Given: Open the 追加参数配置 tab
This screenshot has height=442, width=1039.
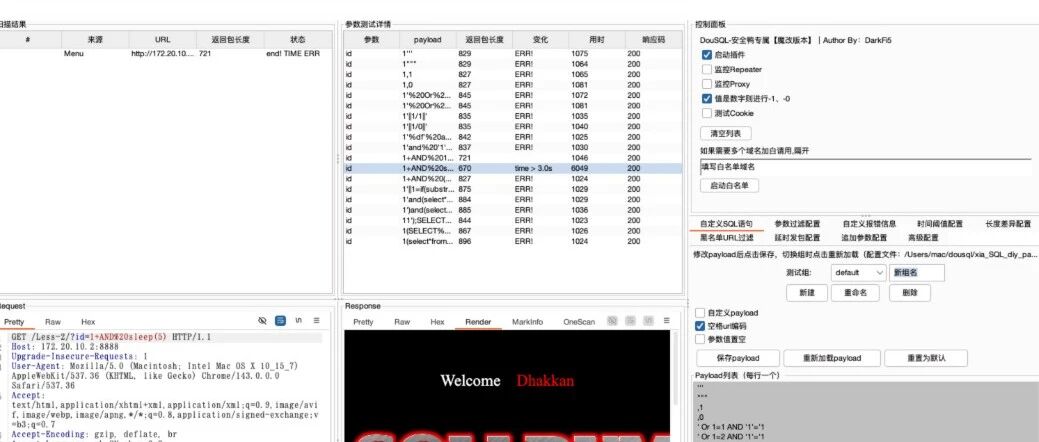Looking at the screenshot, I should point(864,237).
